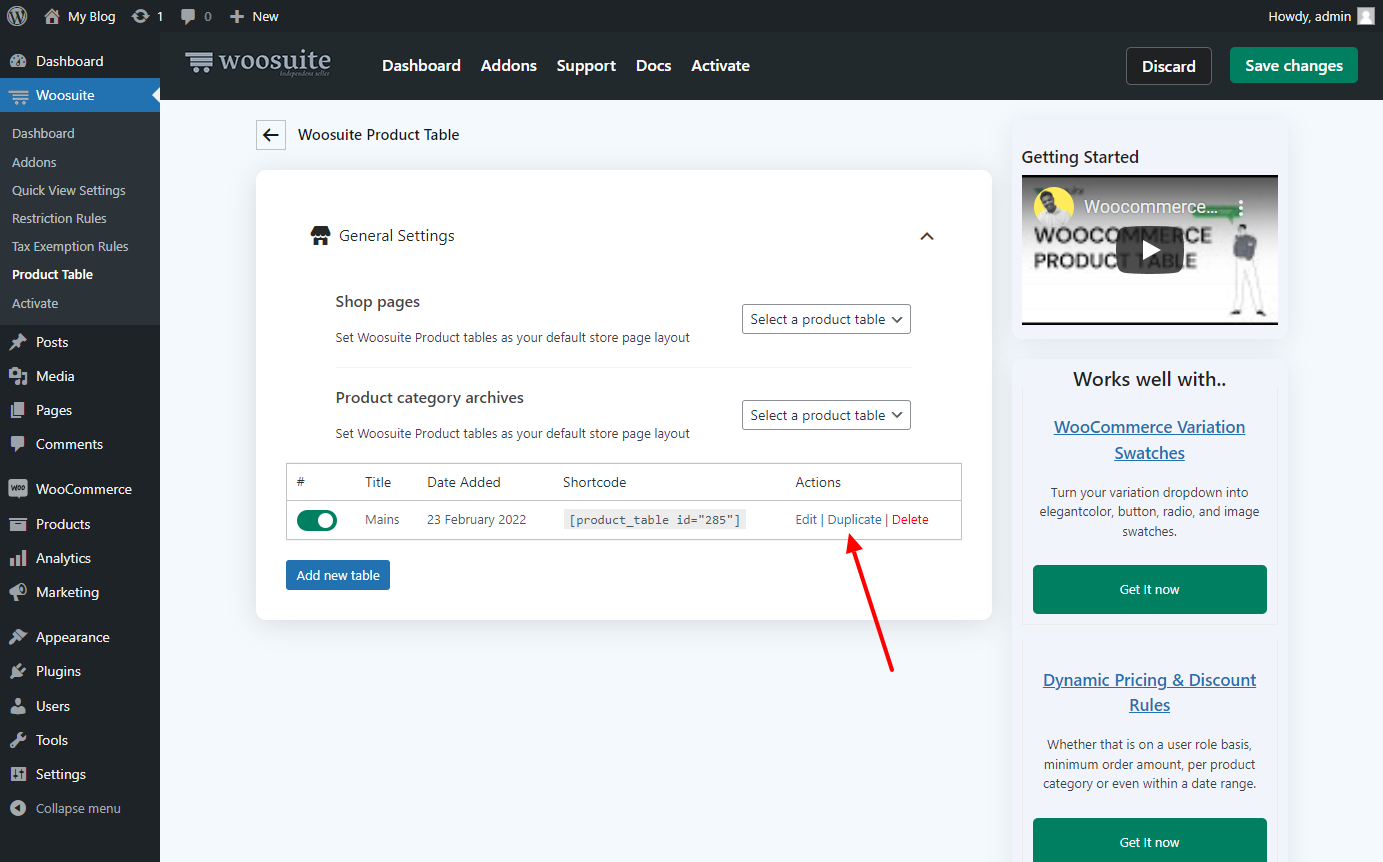The image size is (1383, 862).
Task: Click the Users person icon
Action: coord(18,706)
